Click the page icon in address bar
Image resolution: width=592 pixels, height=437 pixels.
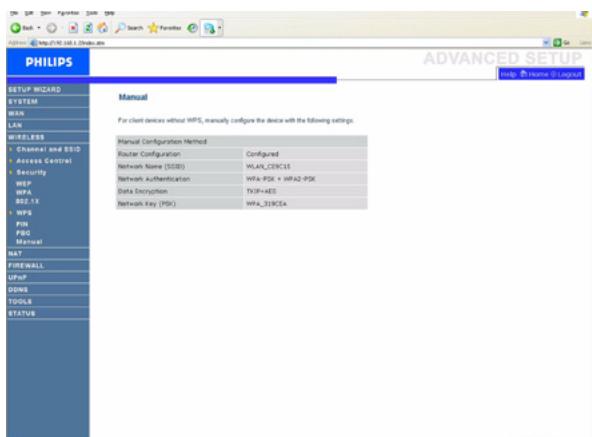point(33,43)
